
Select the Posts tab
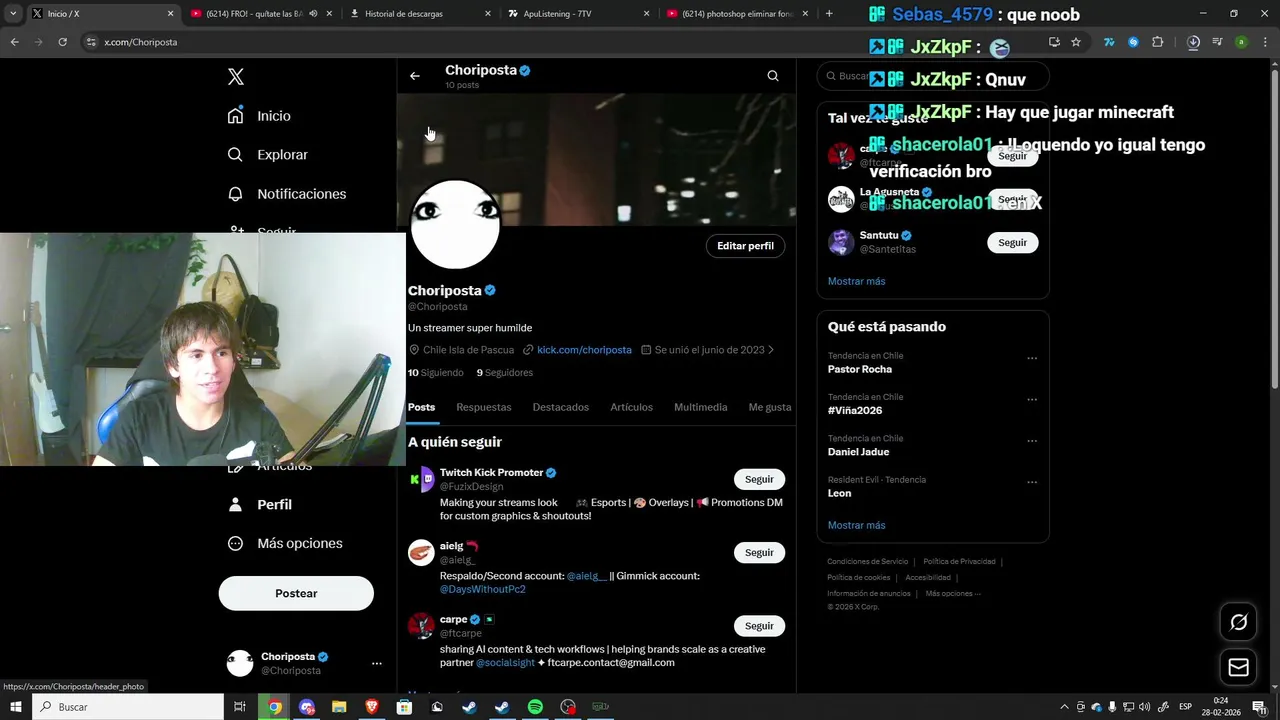click(x=421, y=407)
